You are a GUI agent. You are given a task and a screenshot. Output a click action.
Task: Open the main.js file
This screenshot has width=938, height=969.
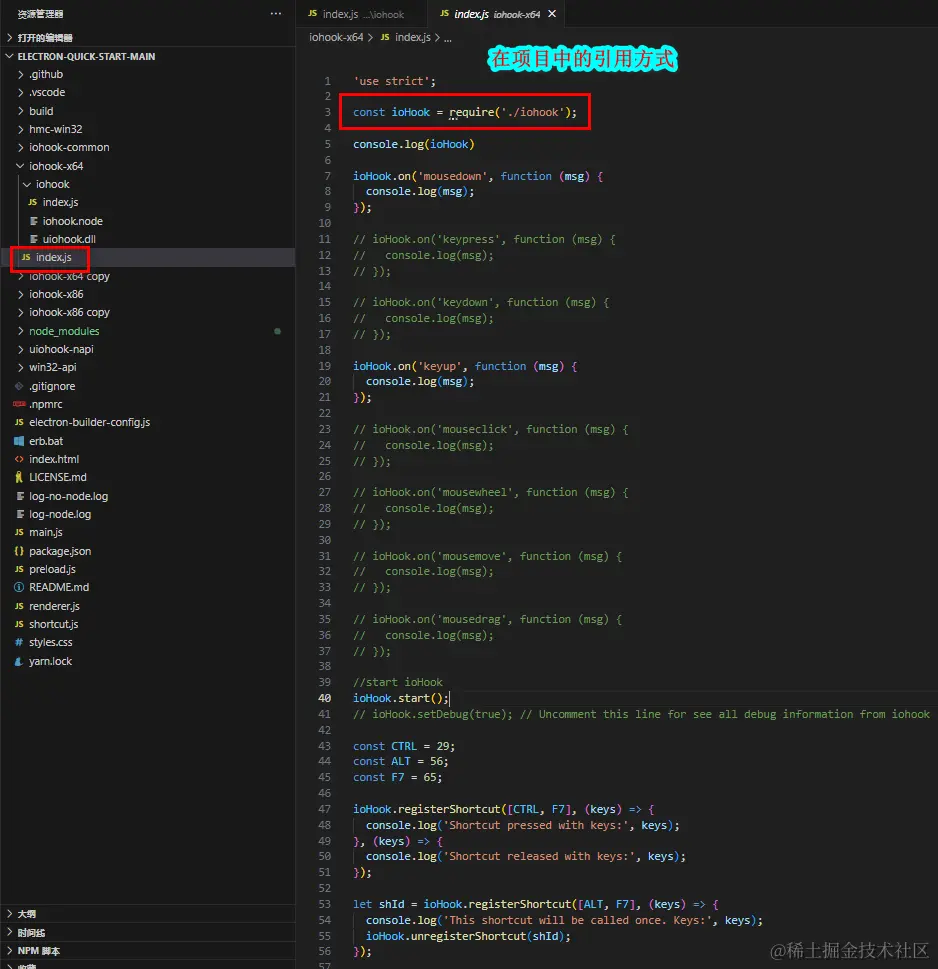tap(148, 532)
